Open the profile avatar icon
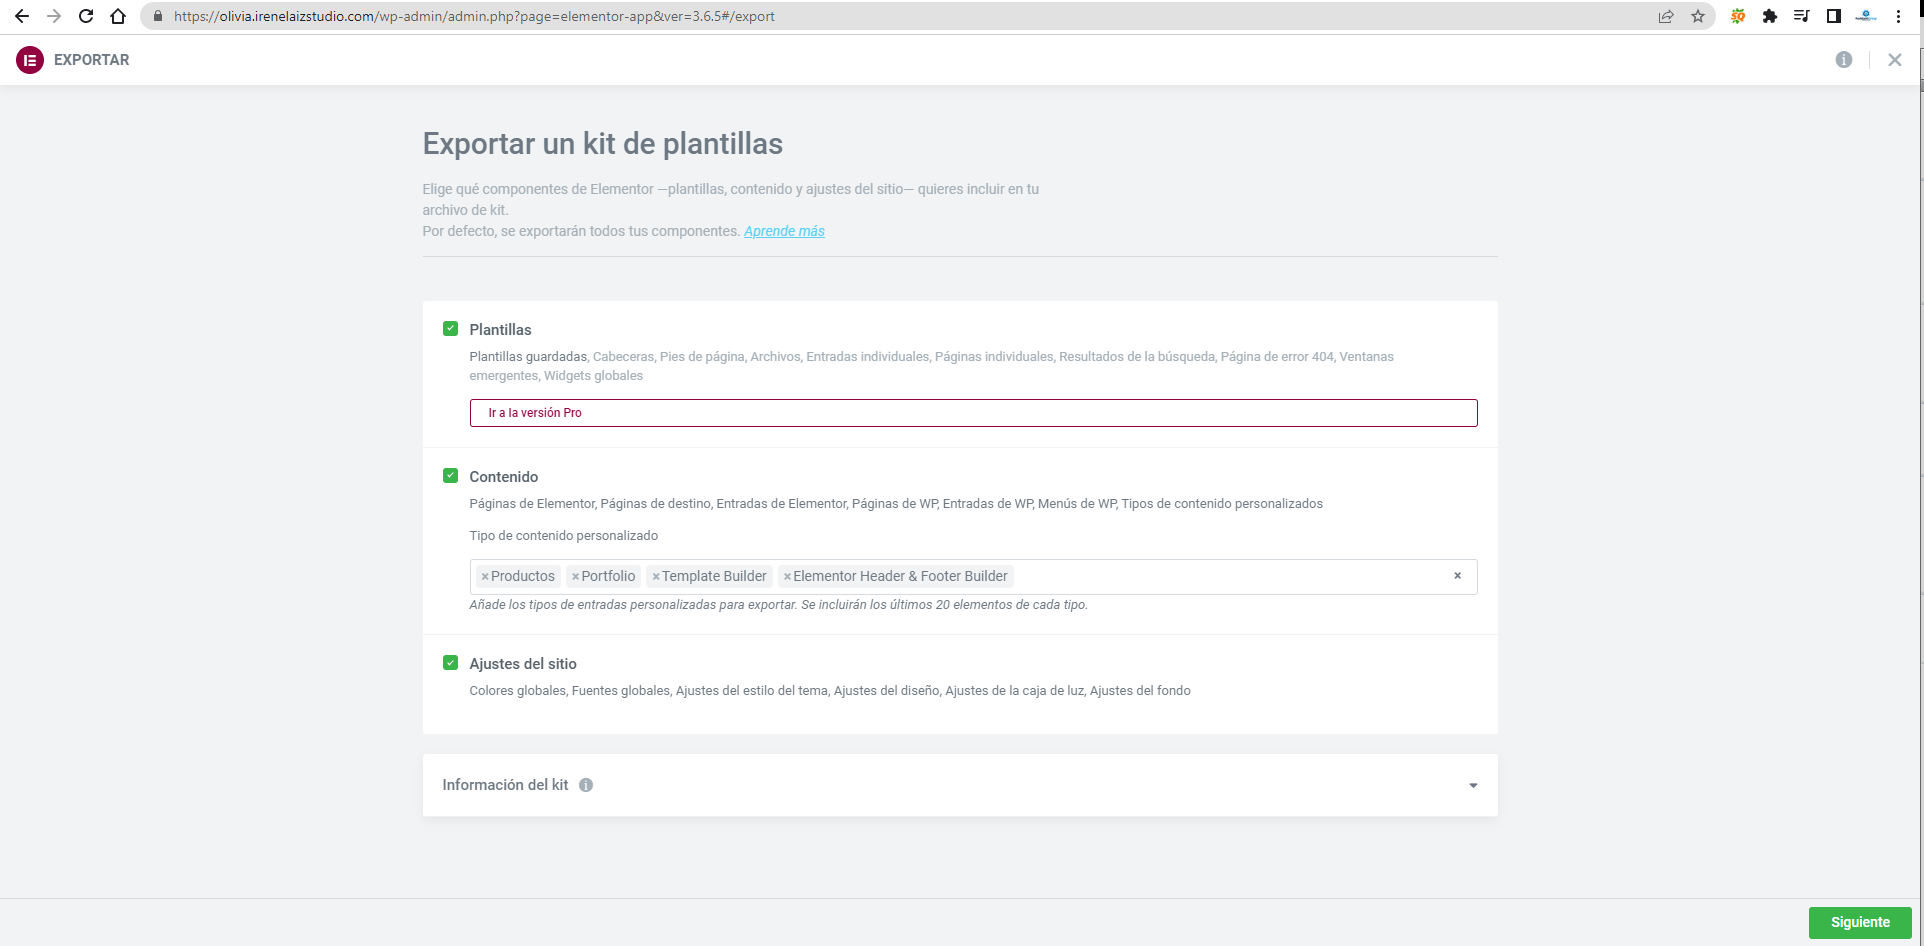This screenshot has height=946, width=1924. [1866, 16]
